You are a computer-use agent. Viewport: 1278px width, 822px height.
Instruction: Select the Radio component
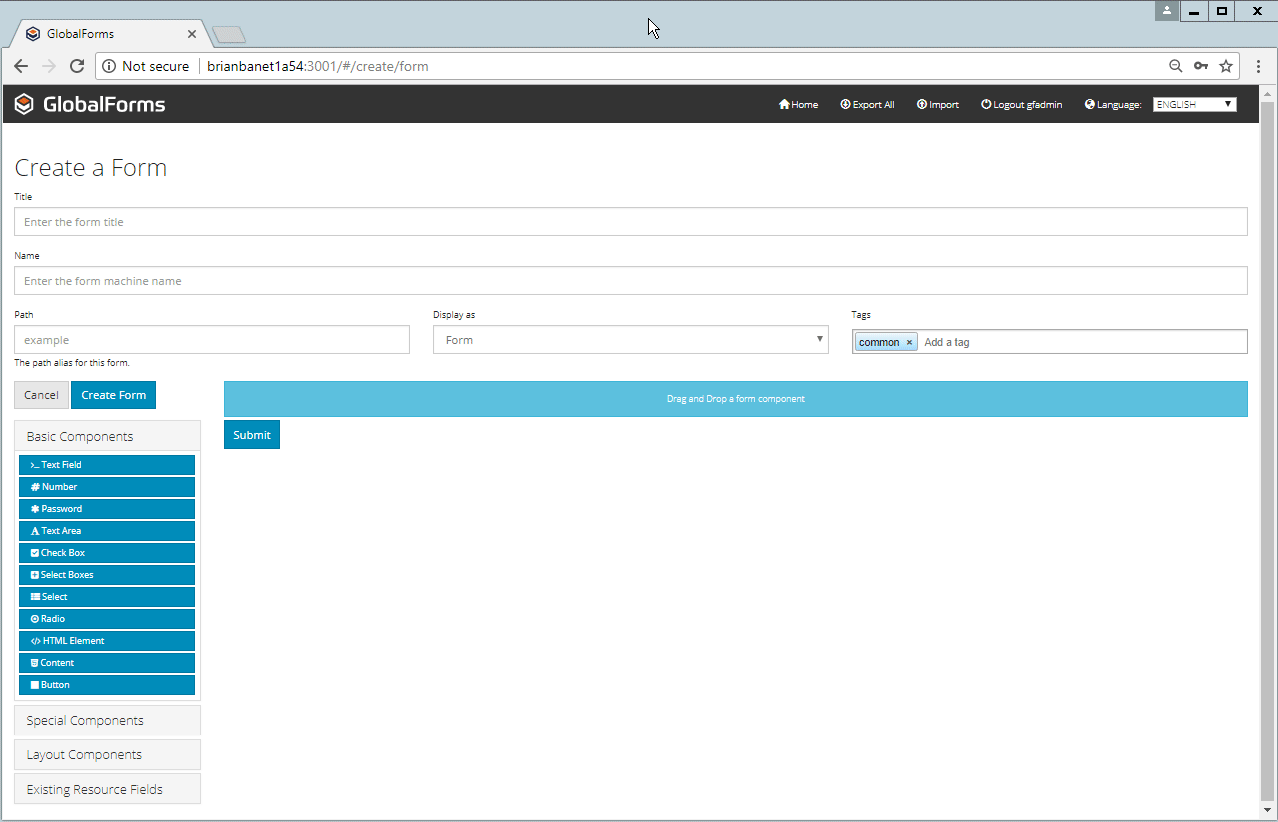point(106,619)
